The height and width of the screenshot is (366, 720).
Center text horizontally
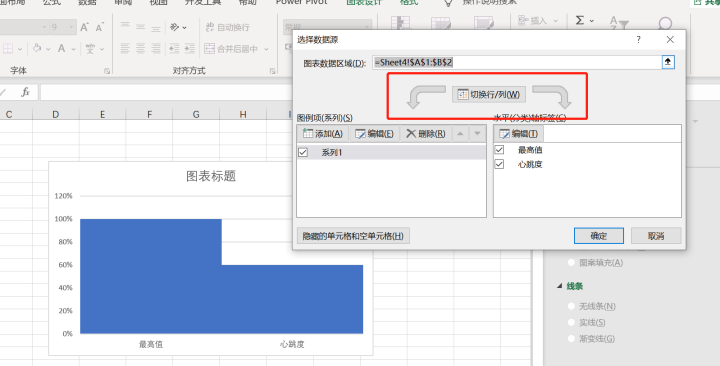[141, 48]
